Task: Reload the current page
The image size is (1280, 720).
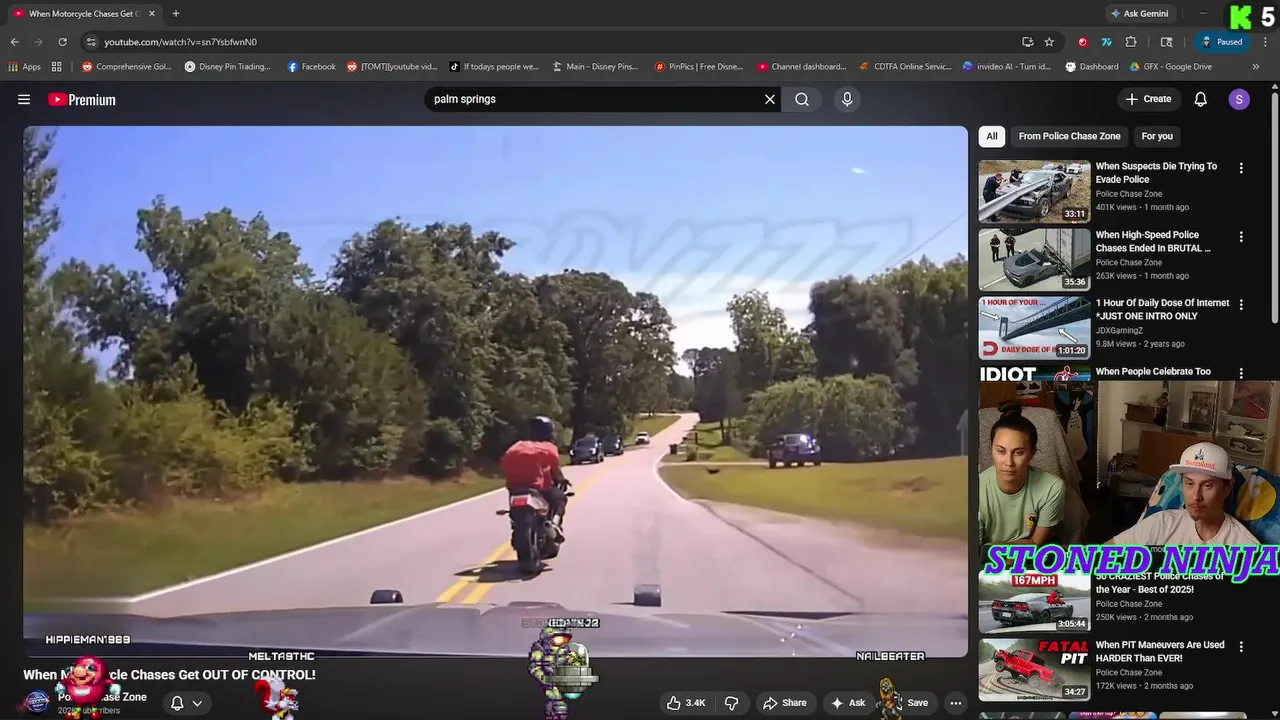Action: [62, 42]
